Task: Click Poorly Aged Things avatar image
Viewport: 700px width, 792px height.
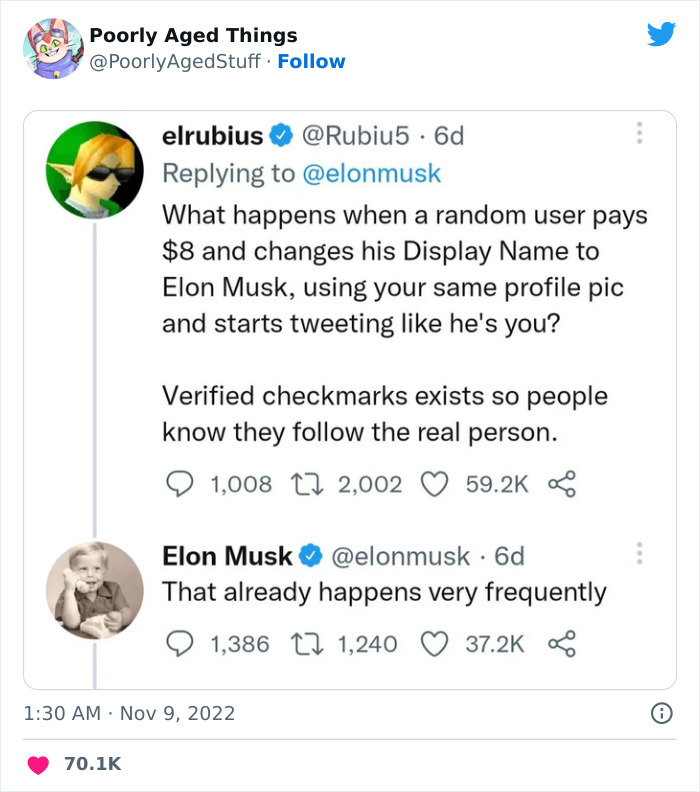Action: (x=50, y=48)
